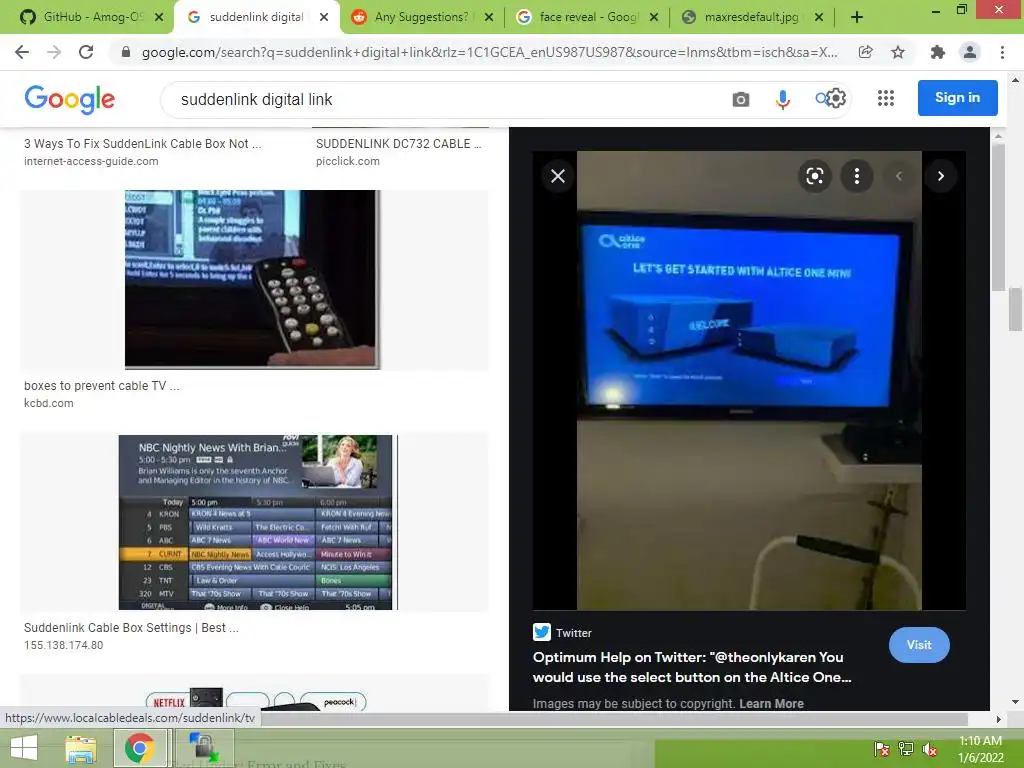Open the preview panel's three-dot options
This screenshot has width=1024, height=768.
click(857, 176)
